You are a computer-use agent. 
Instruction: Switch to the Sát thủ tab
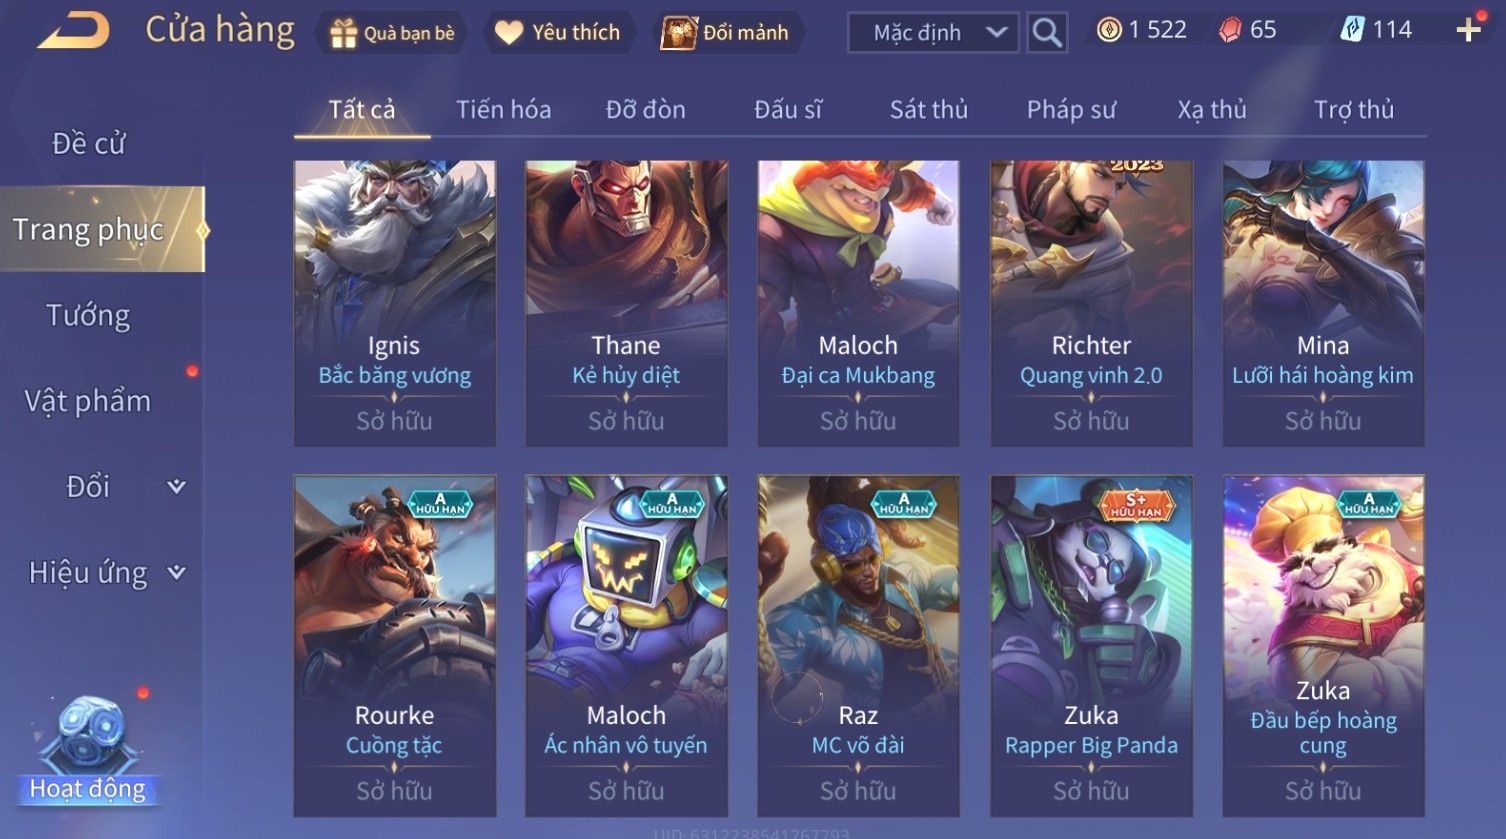(x=929, y=109)
